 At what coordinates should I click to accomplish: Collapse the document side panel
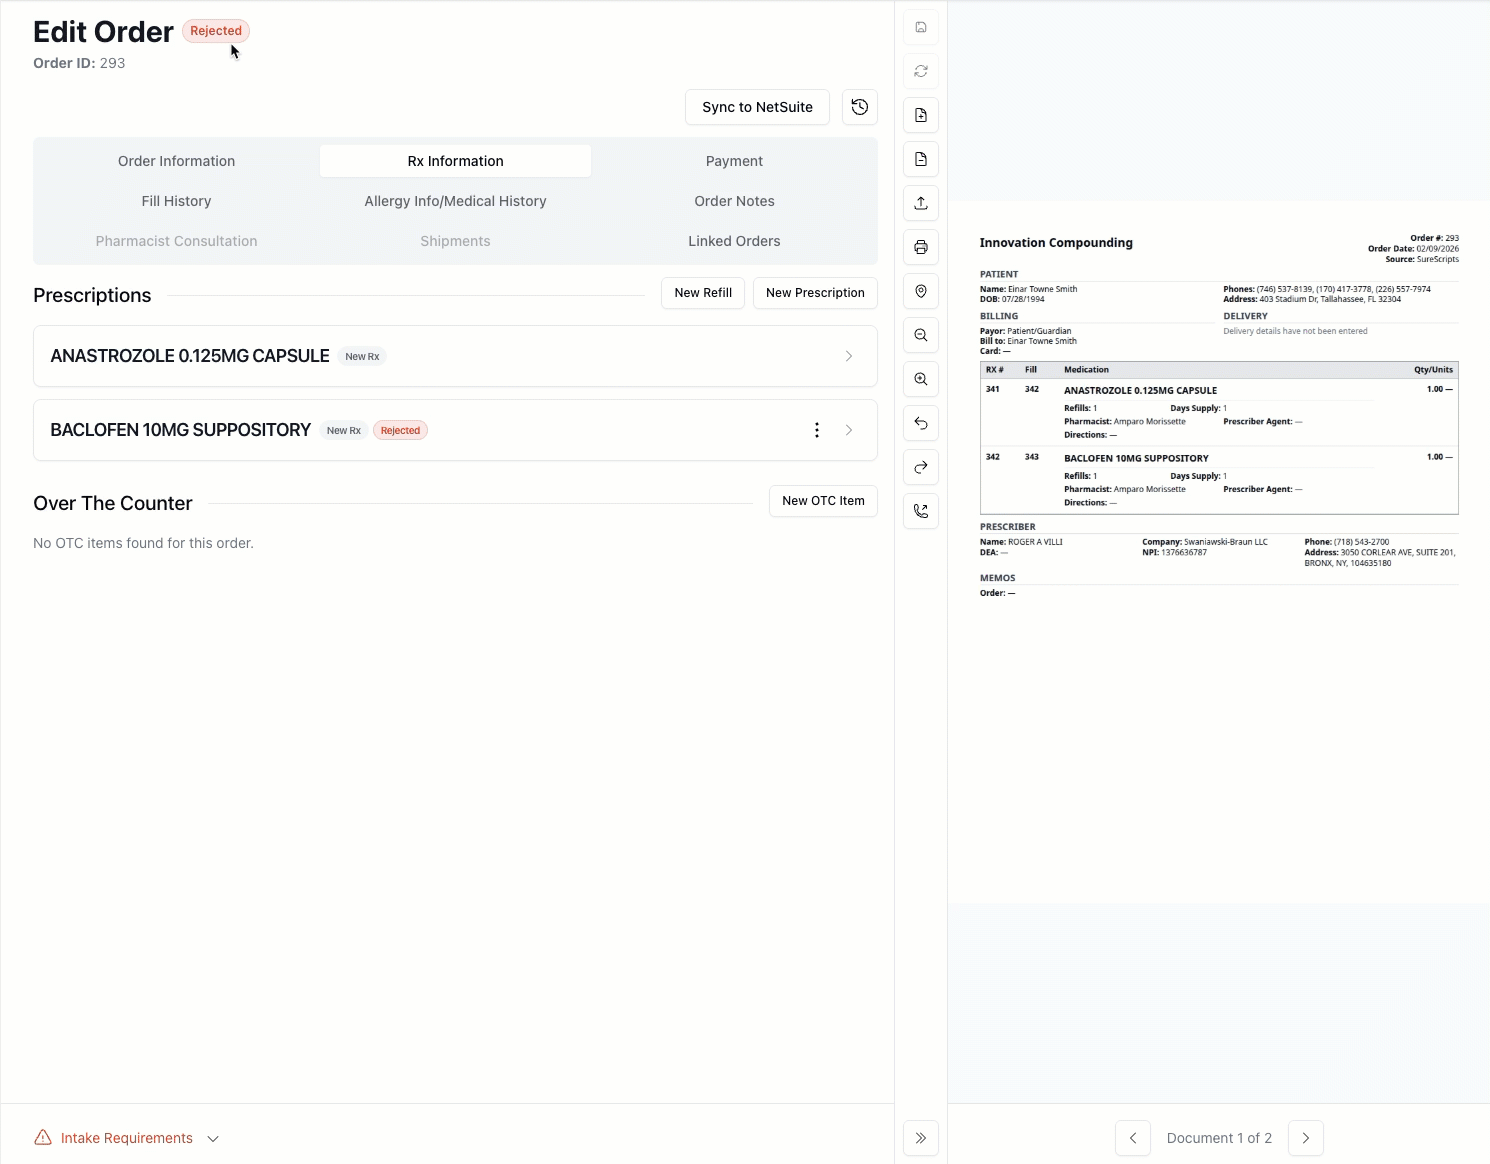click(921, 1138)
